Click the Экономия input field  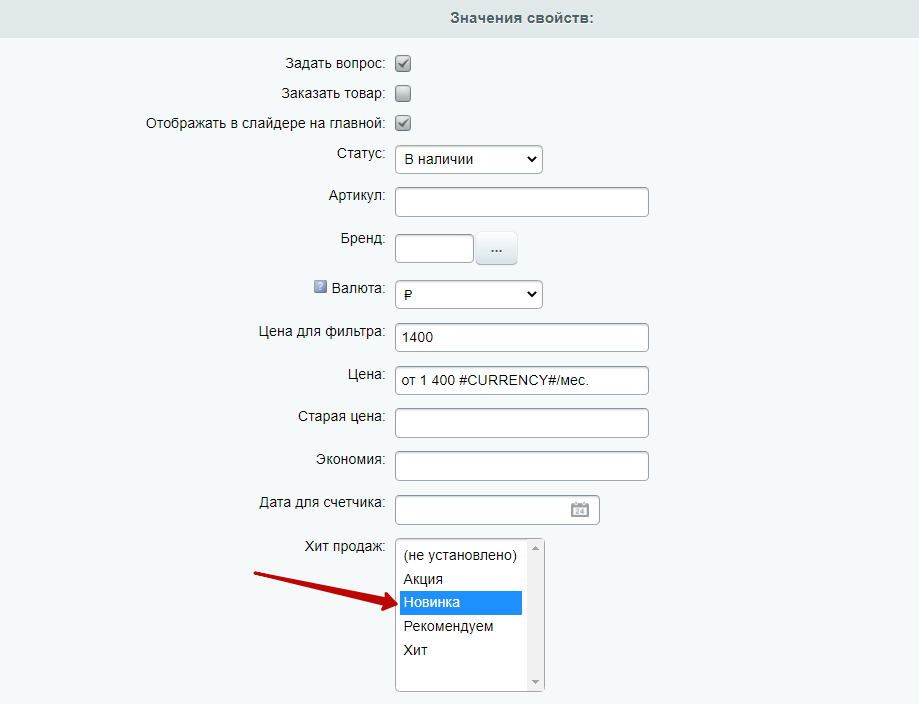522,466
